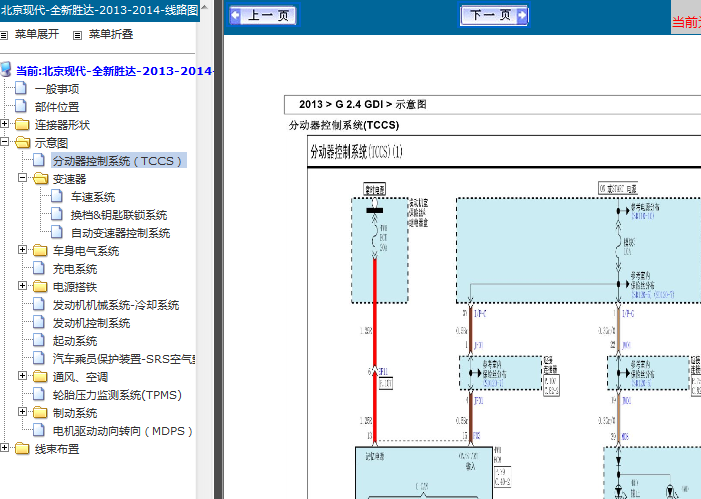Click the 菜单展开 list icon
701x499 pixels.
point(4,35)
